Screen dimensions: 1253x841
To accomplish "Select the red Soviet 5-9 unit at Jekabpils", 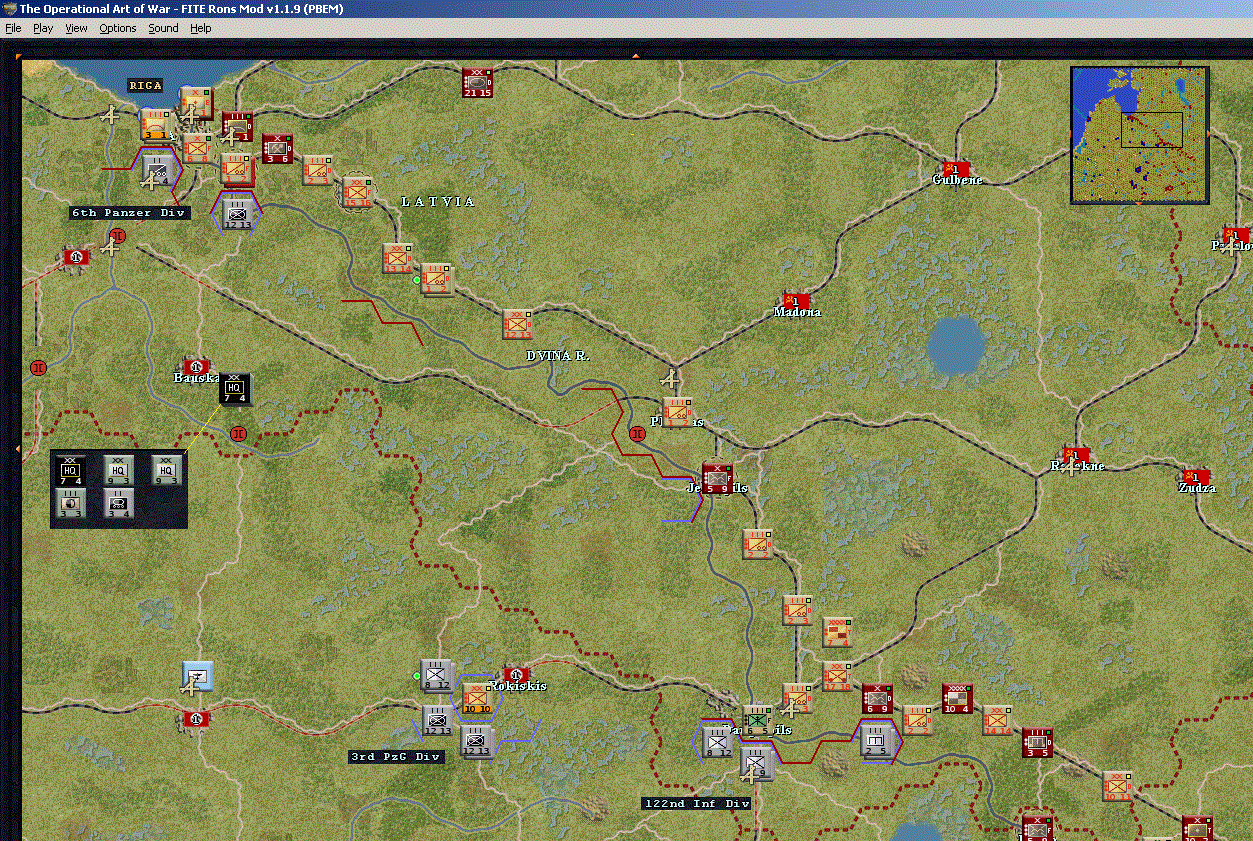I will coord(717,478).
